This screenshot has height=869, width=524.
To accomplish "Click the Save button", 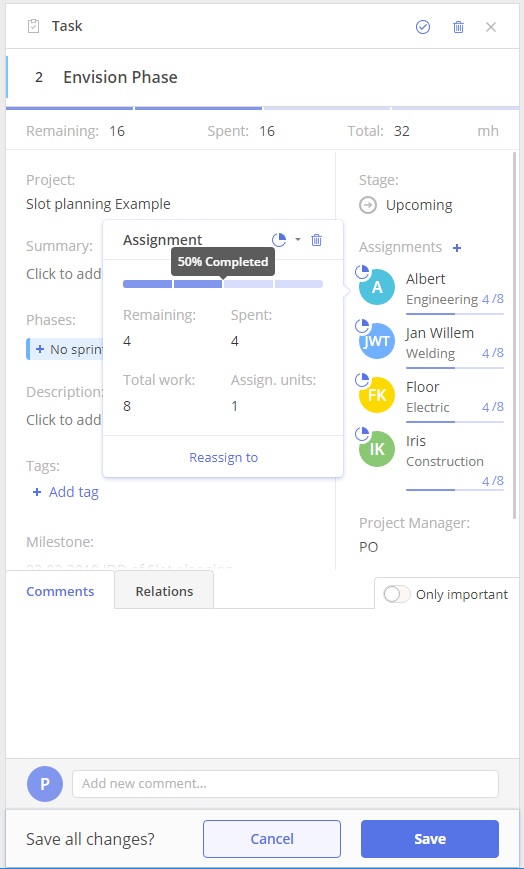I will click(430, 839).
